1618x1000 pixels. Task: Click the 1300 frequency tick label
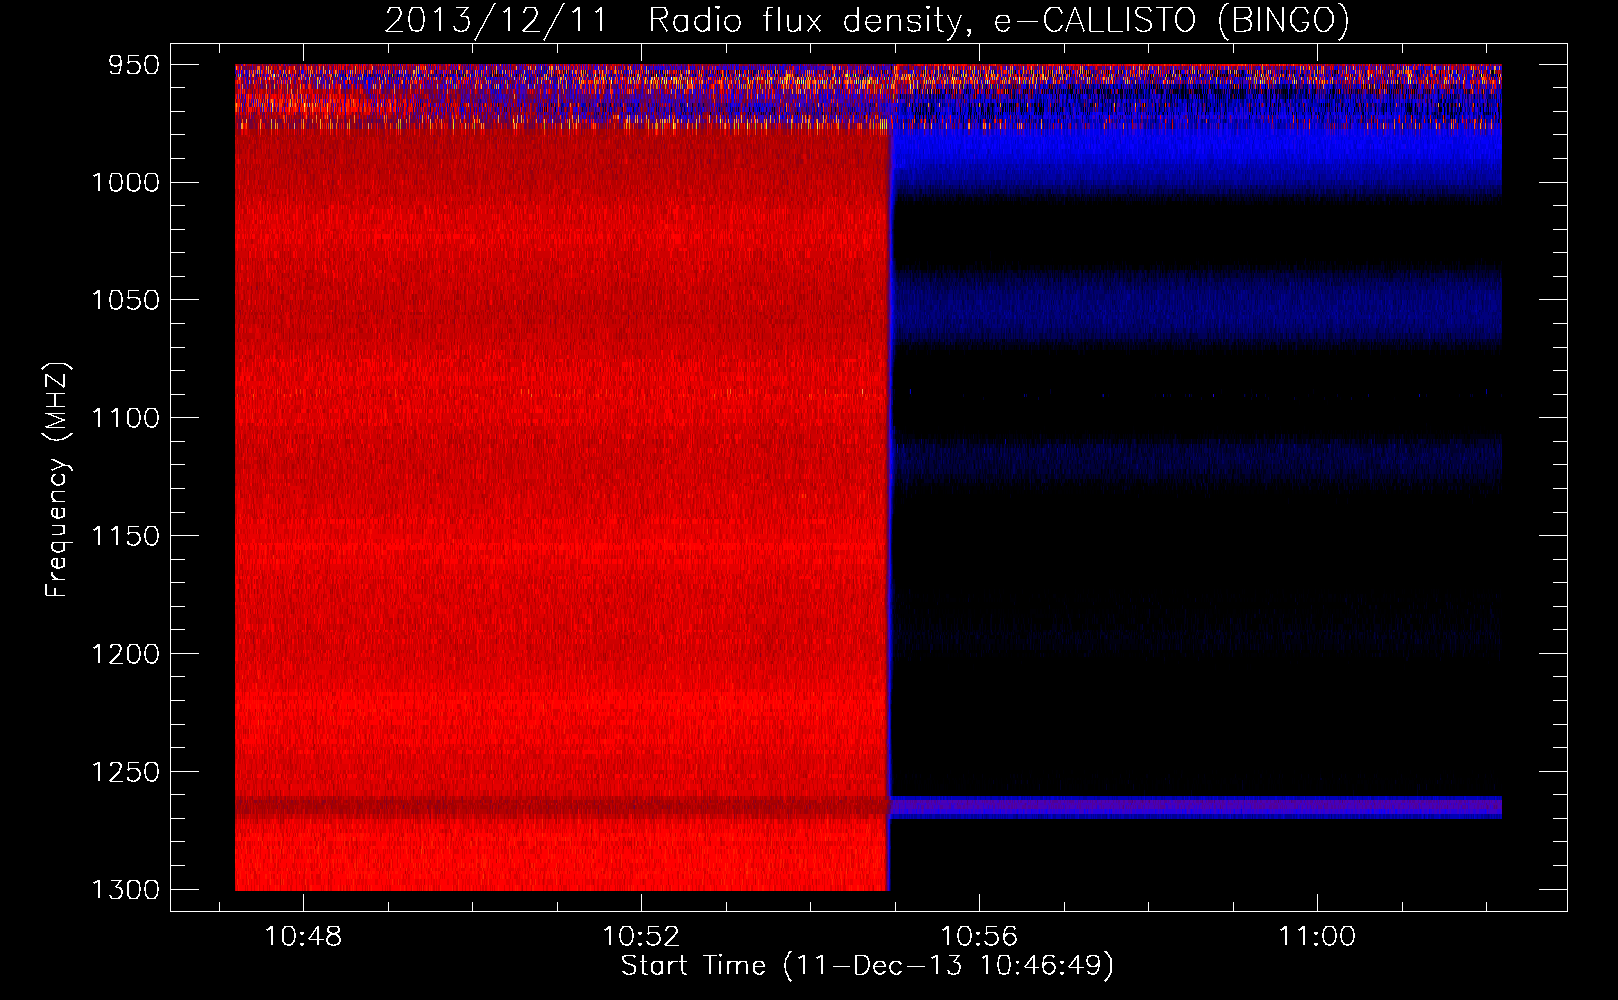coord(125,890)
